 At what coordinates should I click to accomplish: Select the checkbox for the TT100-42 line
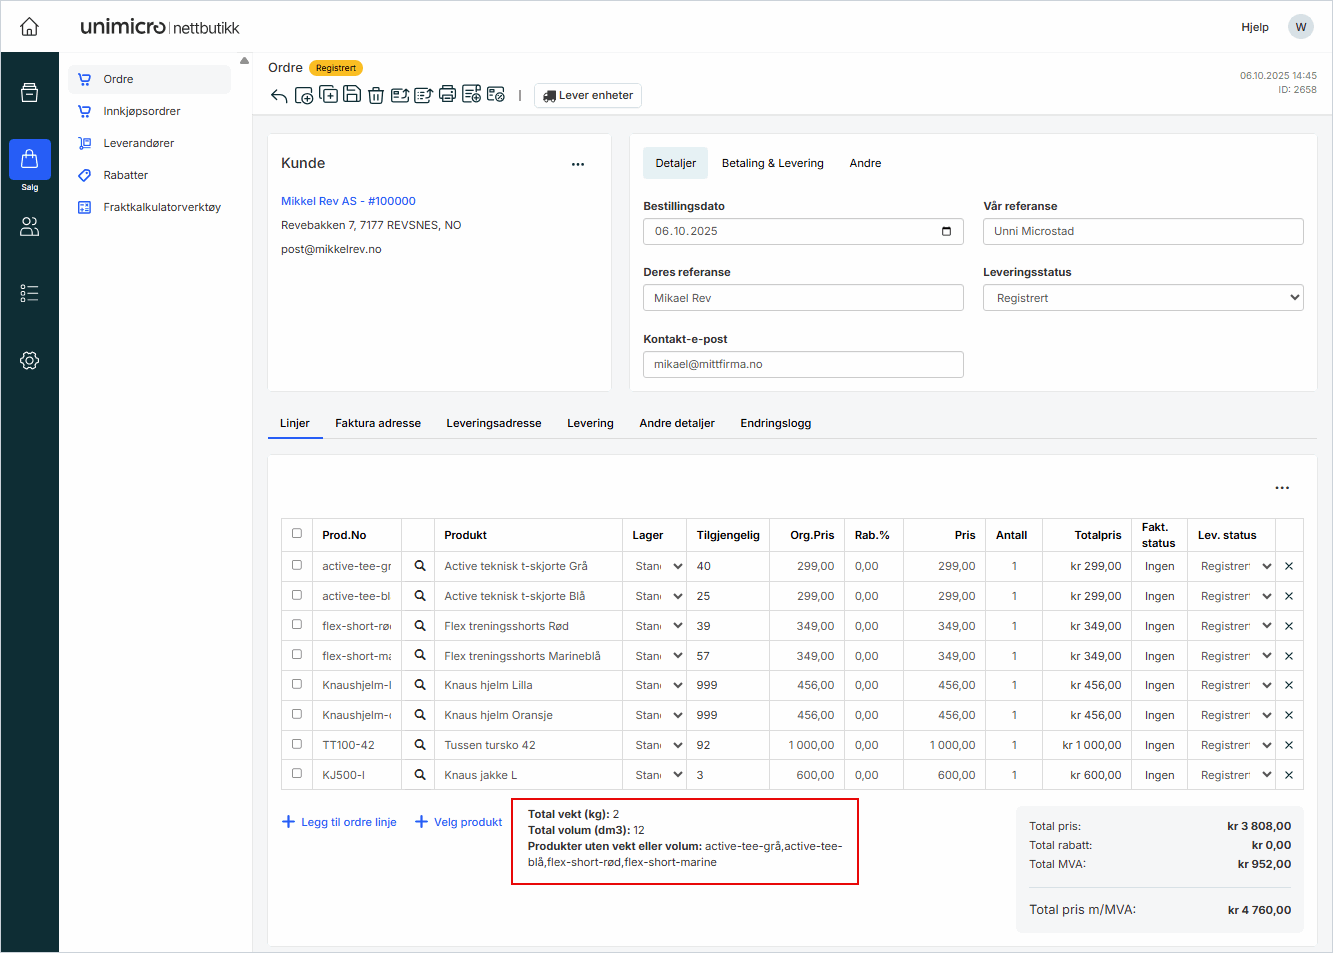click(x=297, y=744)
